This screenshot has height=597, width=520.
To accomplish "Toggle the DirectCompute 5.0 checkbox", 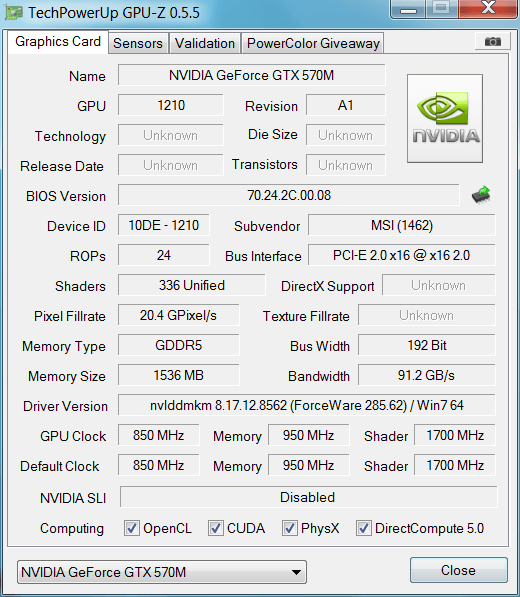I will coord(364,528).
